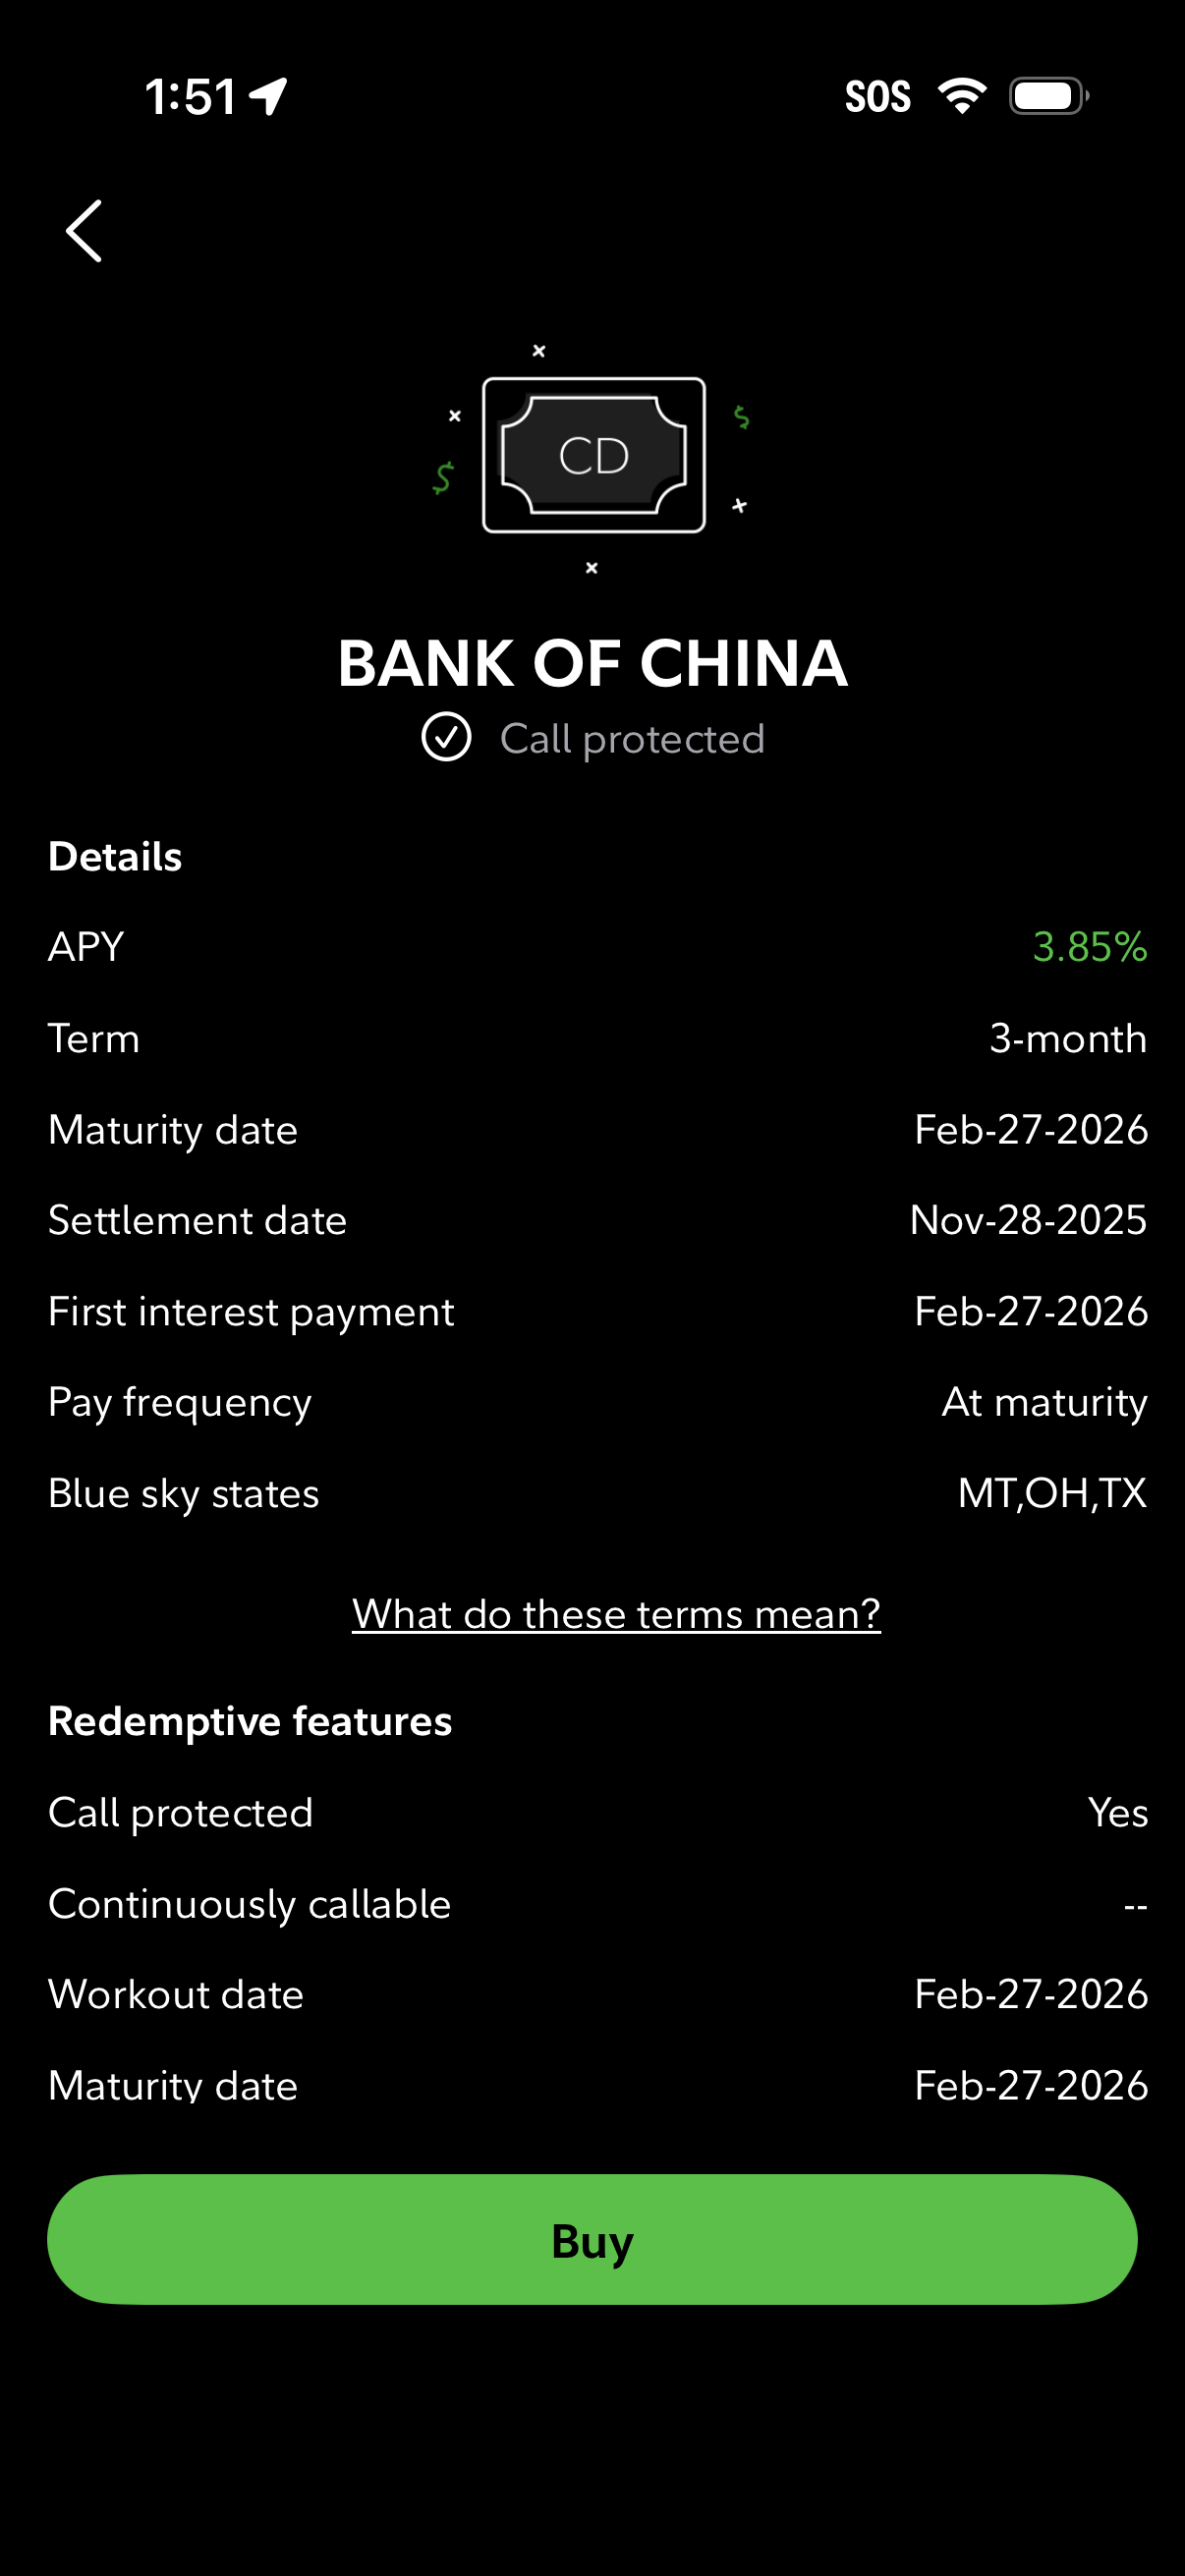Tap the back arrow icon
The height and width of the screenshot is (2576, 1185).
[84, 231]
